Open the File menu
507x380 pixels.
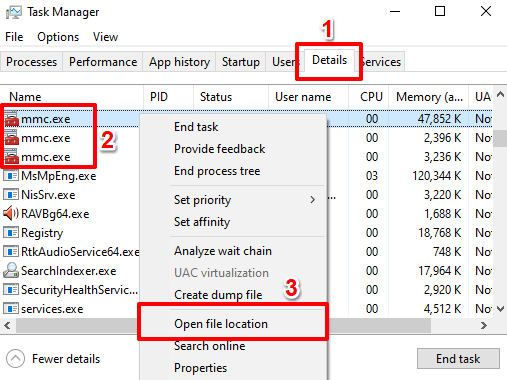coord(14,37)
